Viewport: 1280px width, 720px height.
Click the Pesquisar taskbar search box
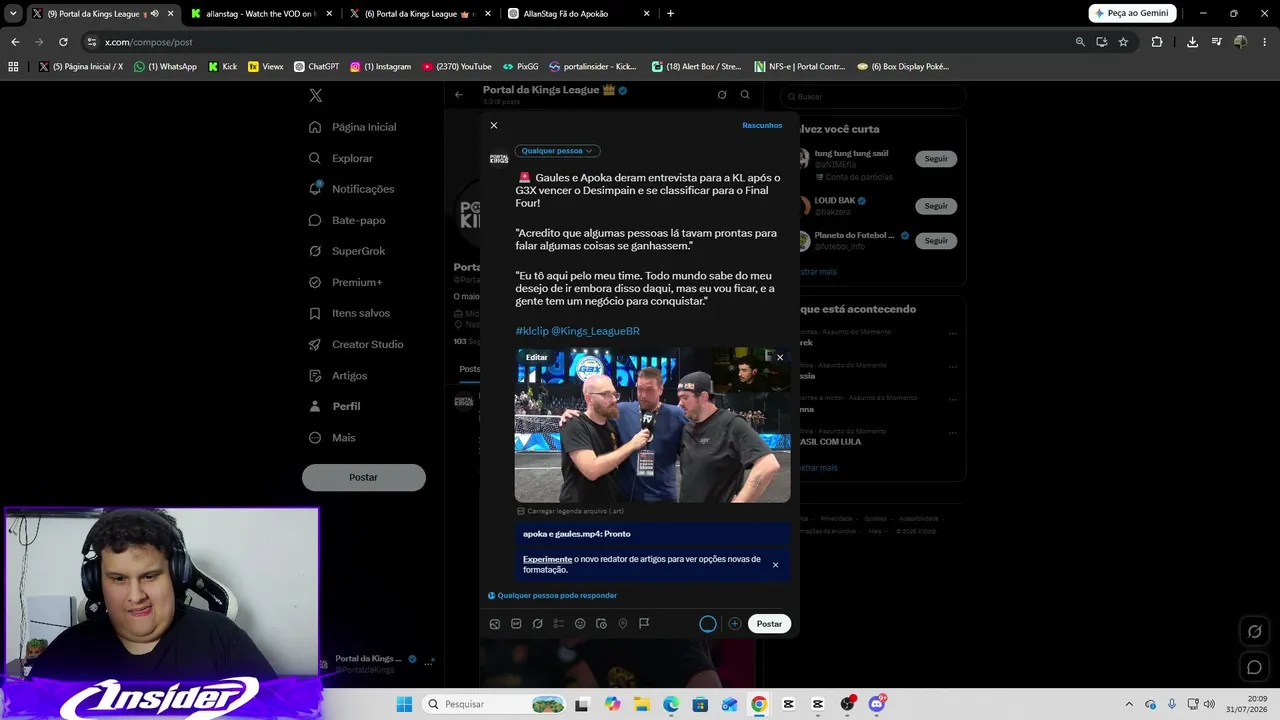496,704
